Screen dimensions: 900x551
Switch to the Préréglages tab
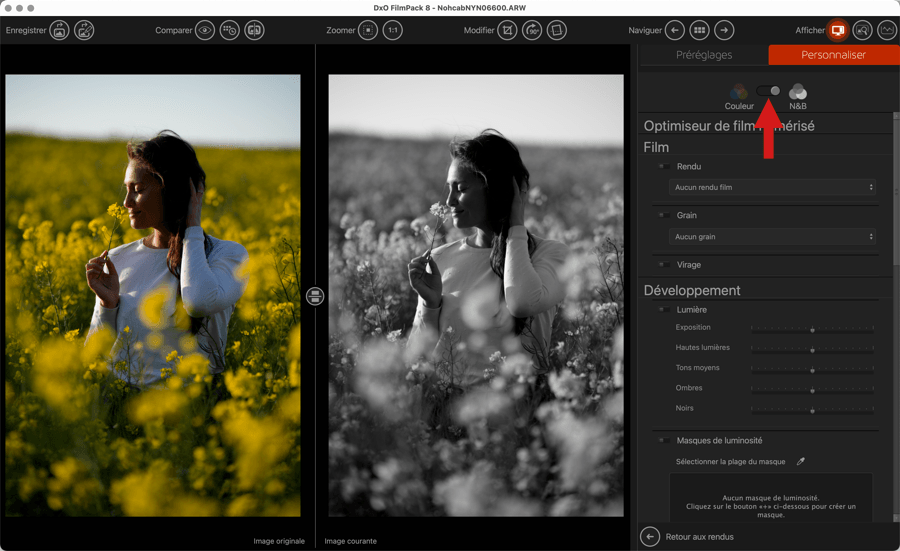pos(704,55)
